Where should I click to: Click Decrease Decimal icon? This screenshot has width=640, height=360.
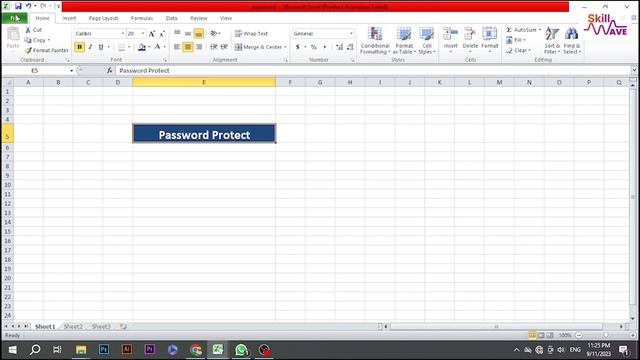coord(350,47)
